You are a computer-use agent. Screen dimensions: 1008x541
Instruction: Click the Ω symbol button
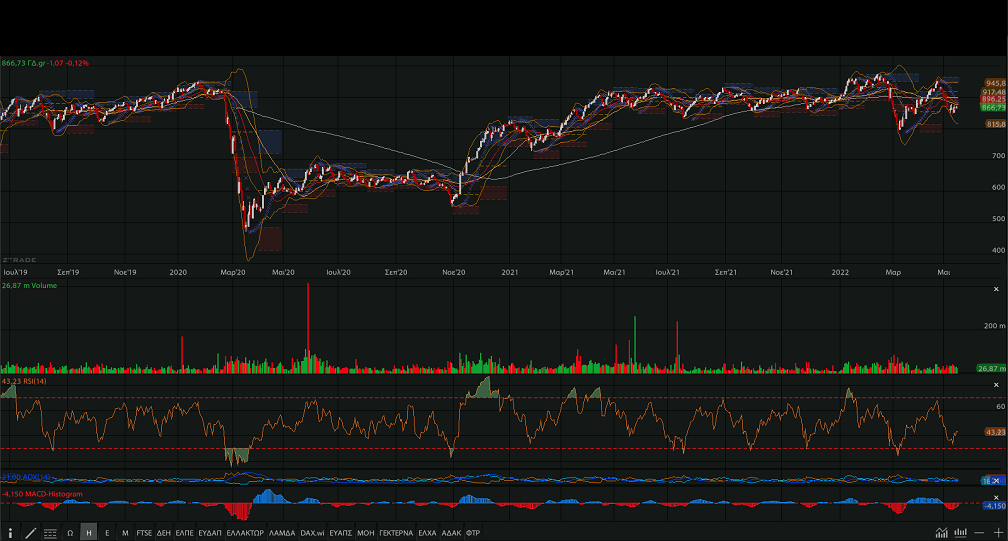[70, 533]
